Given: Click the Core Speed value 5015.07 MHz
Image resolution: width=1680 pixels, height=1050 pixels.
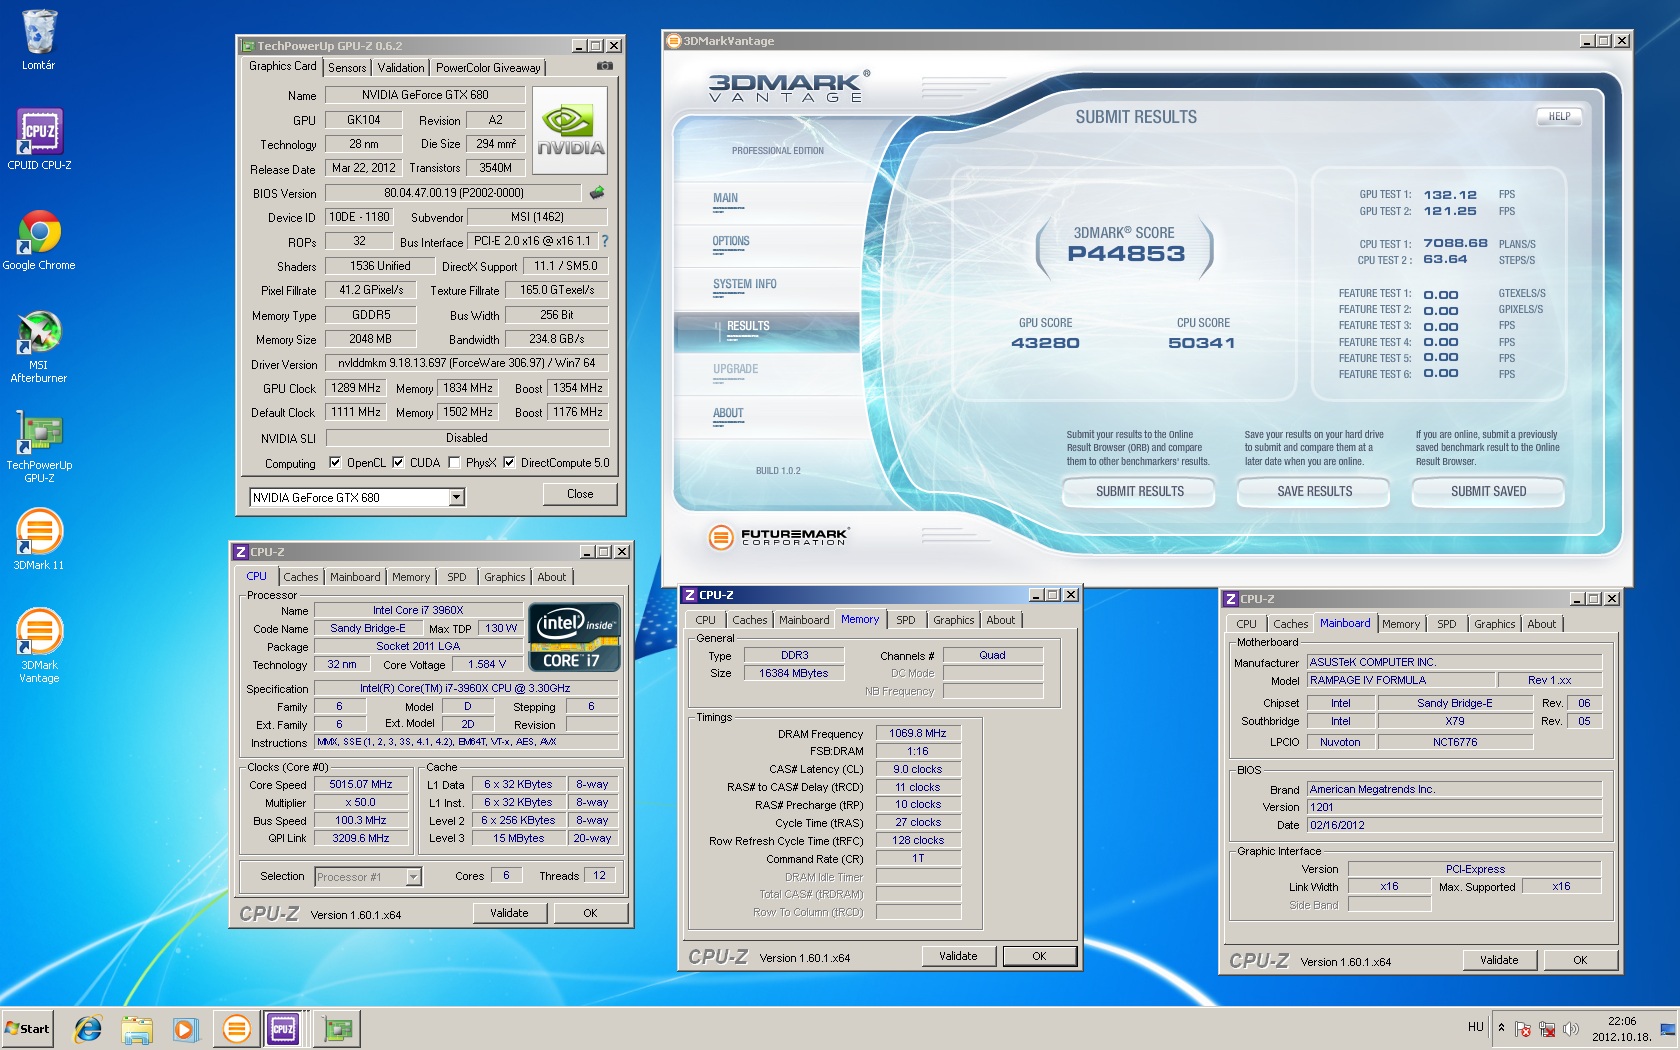Looking at the screenshot, I should point(361,785).
